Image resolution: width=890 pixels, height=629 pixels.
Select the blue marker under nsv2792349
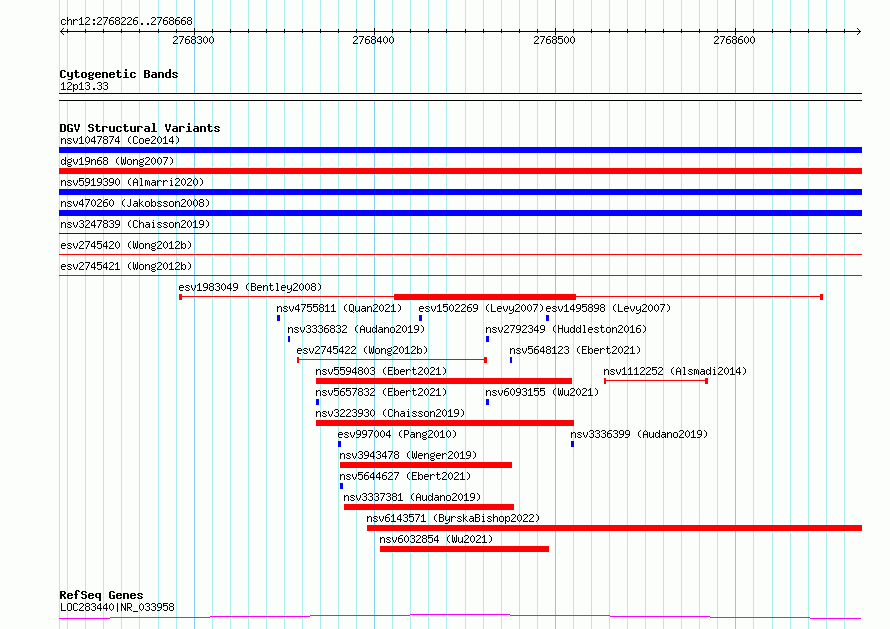[487, 339]
